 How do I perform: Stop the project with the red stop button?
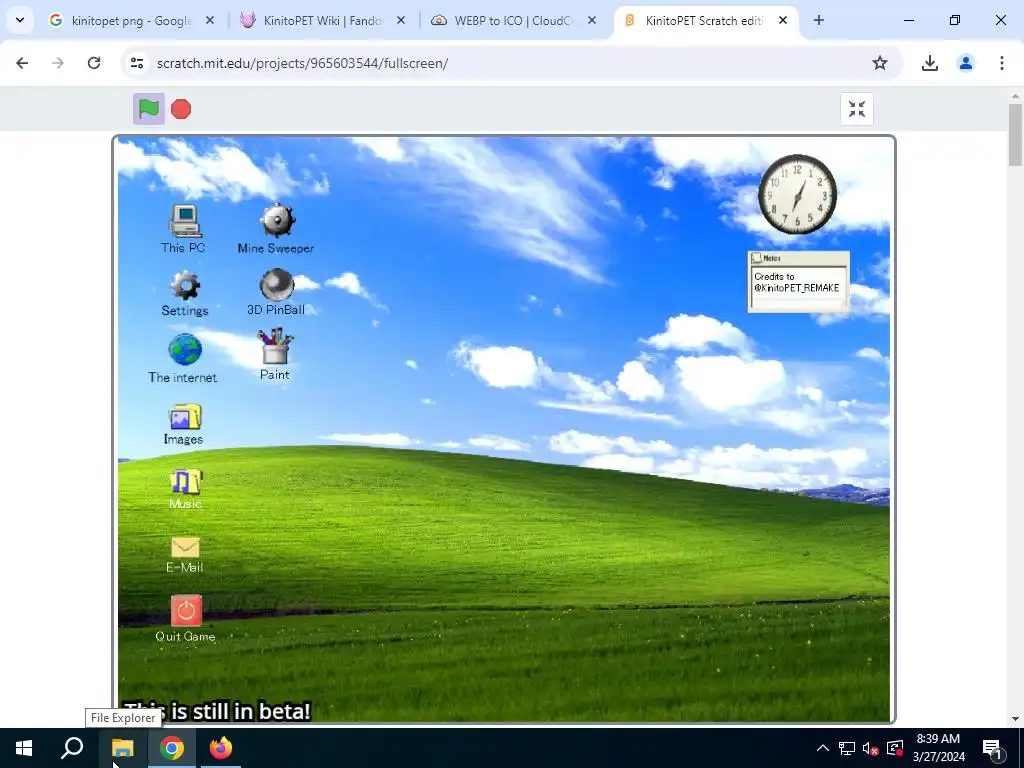tap(181, 109)
